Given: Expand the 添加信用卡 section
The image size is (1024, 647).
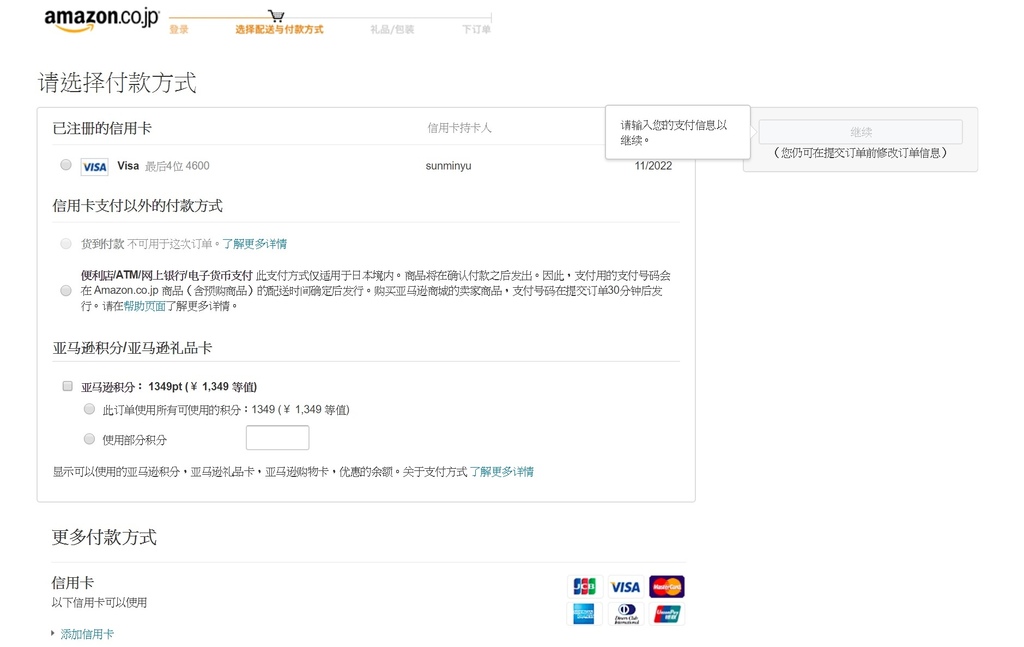Looking at the screenshot, I should [x=86, y=634].
